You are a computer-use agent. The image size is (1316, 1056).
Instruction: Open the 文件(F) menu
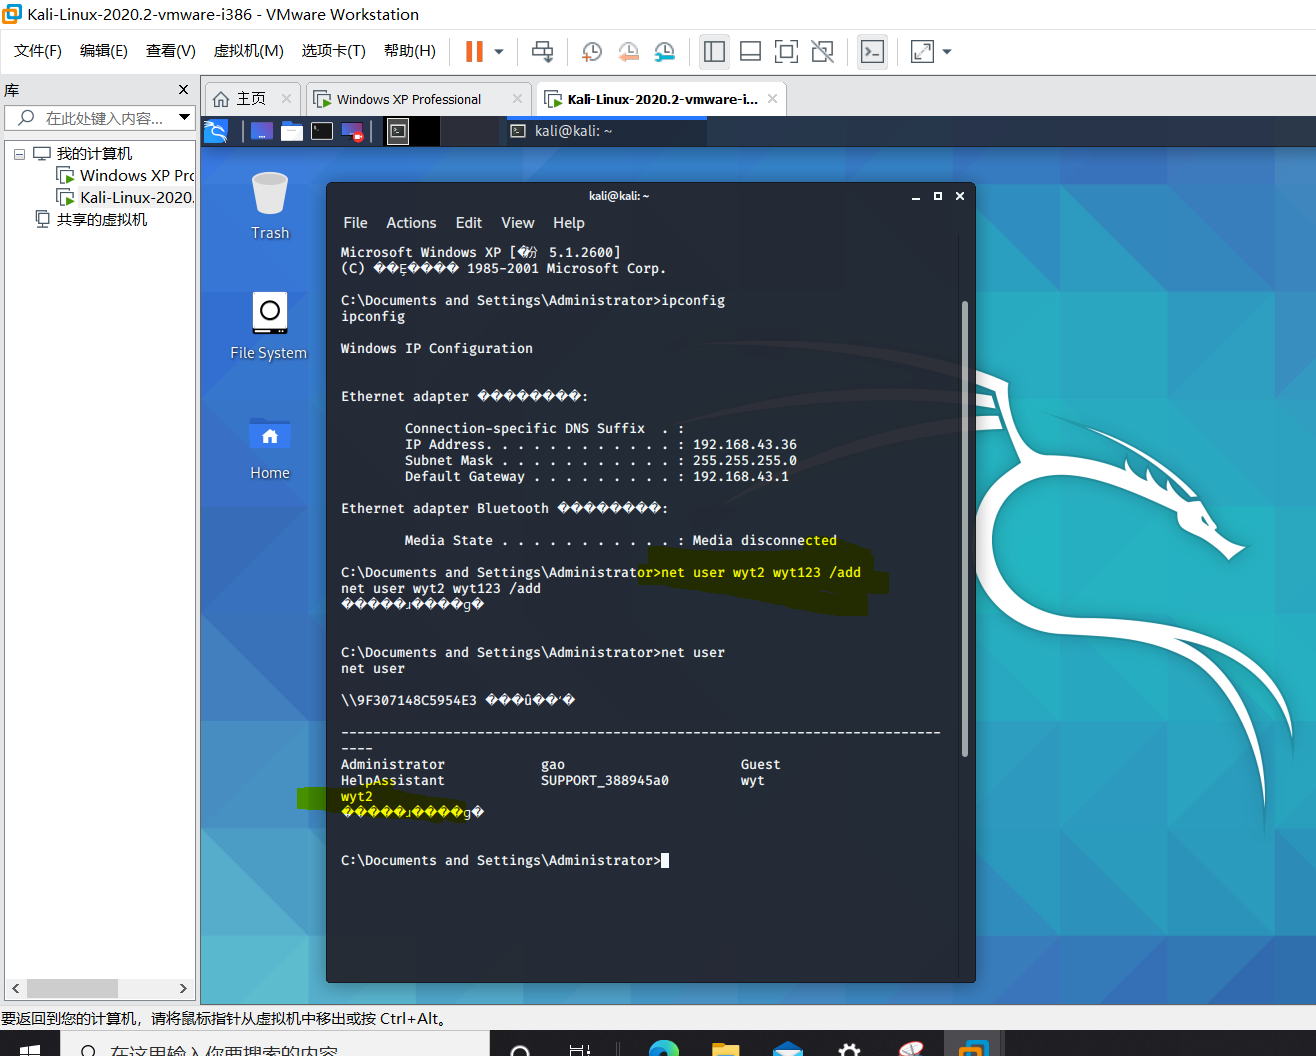38,51
